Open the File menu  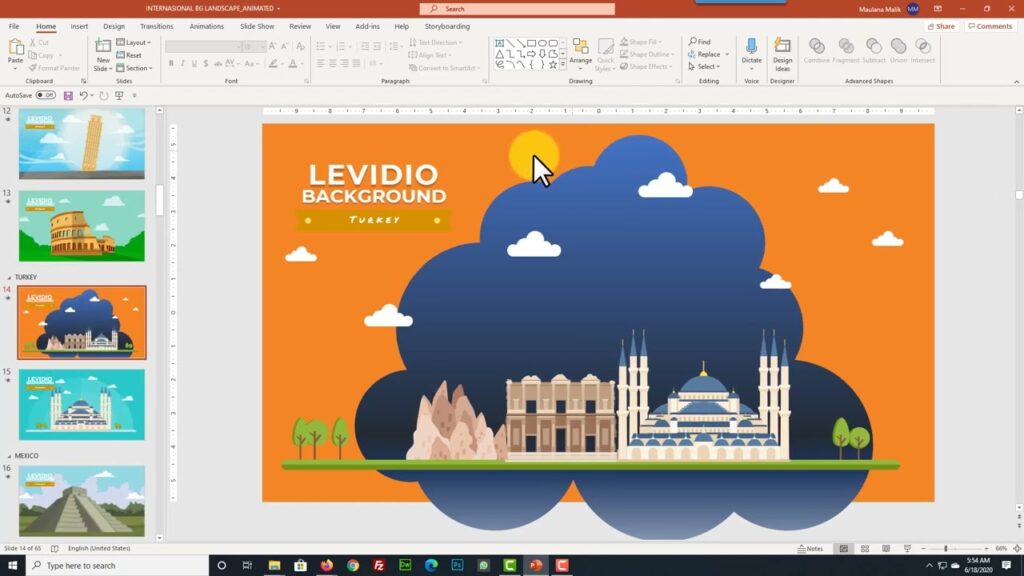[14, 27]
